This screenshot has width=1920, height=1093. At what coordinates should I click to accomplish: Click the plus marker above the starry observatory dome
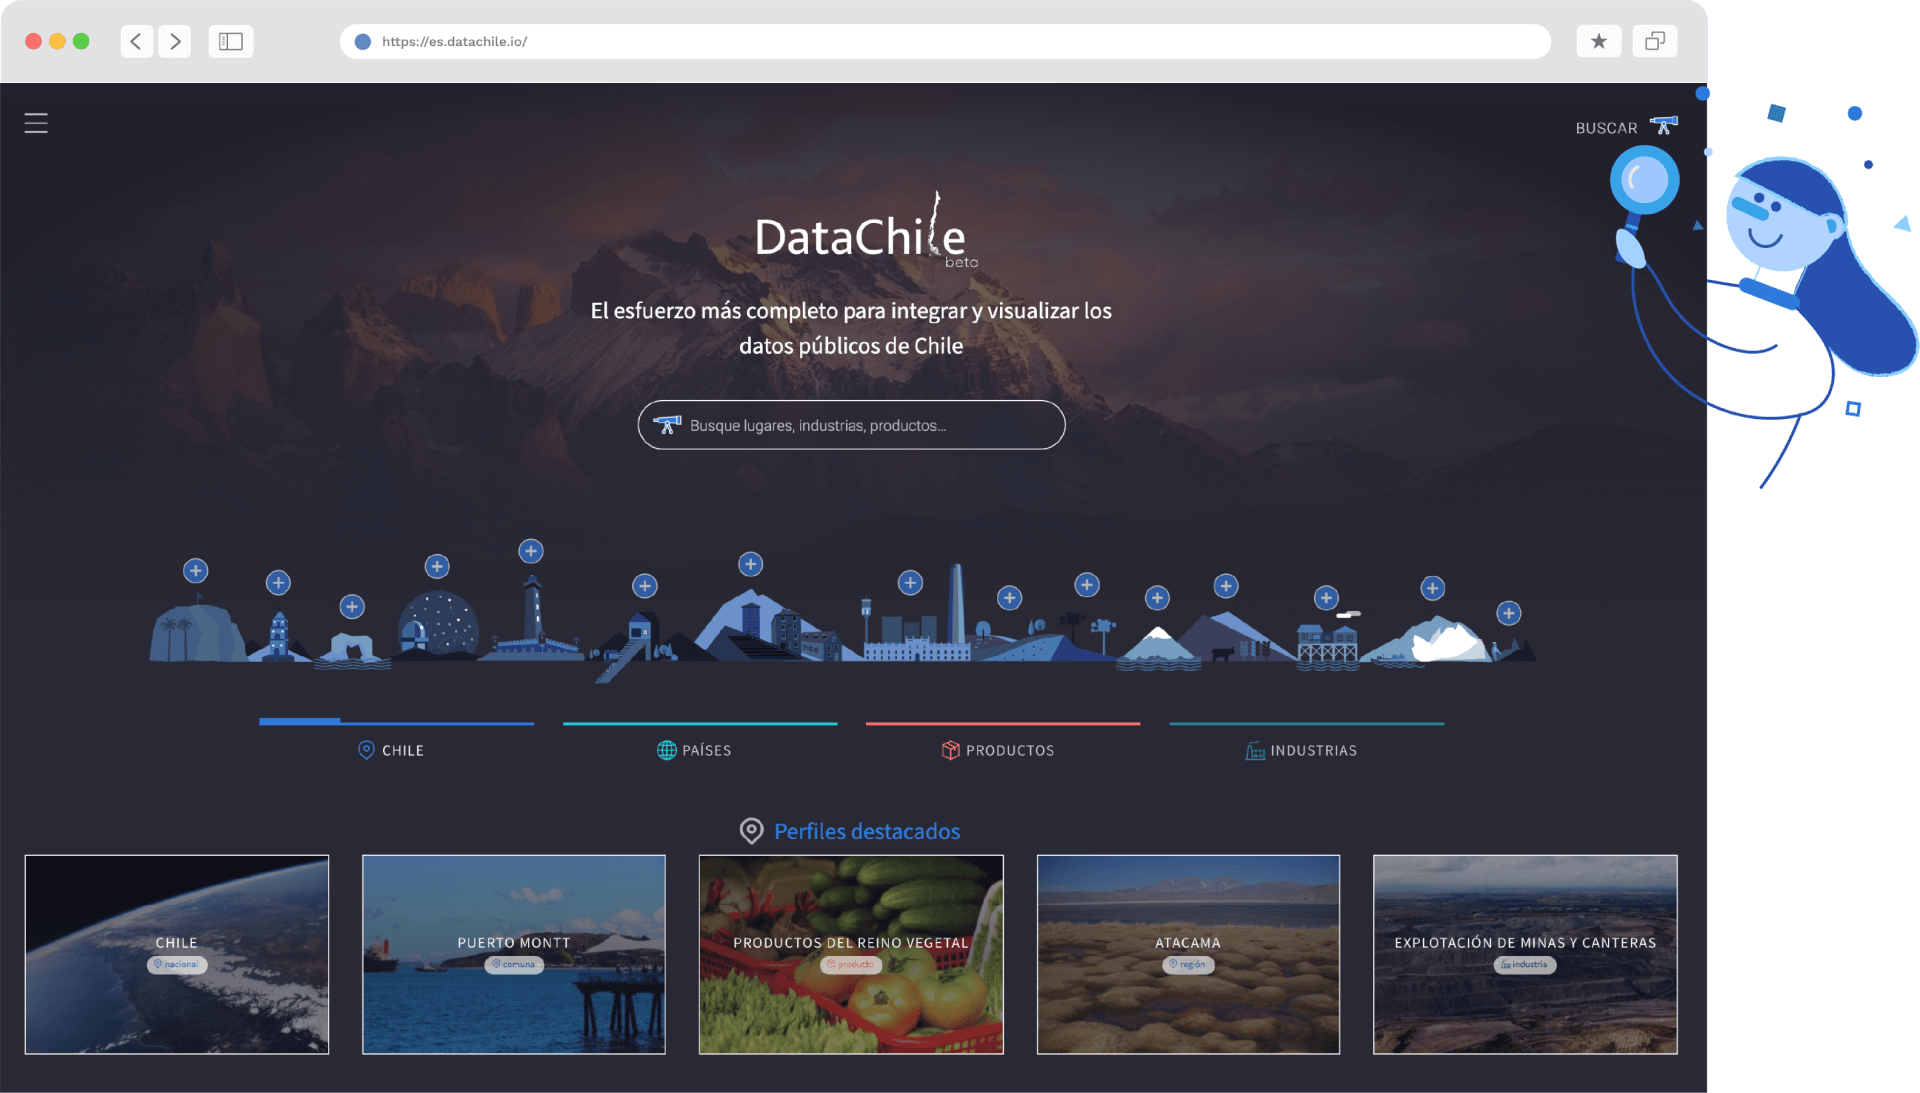point(437,567)
